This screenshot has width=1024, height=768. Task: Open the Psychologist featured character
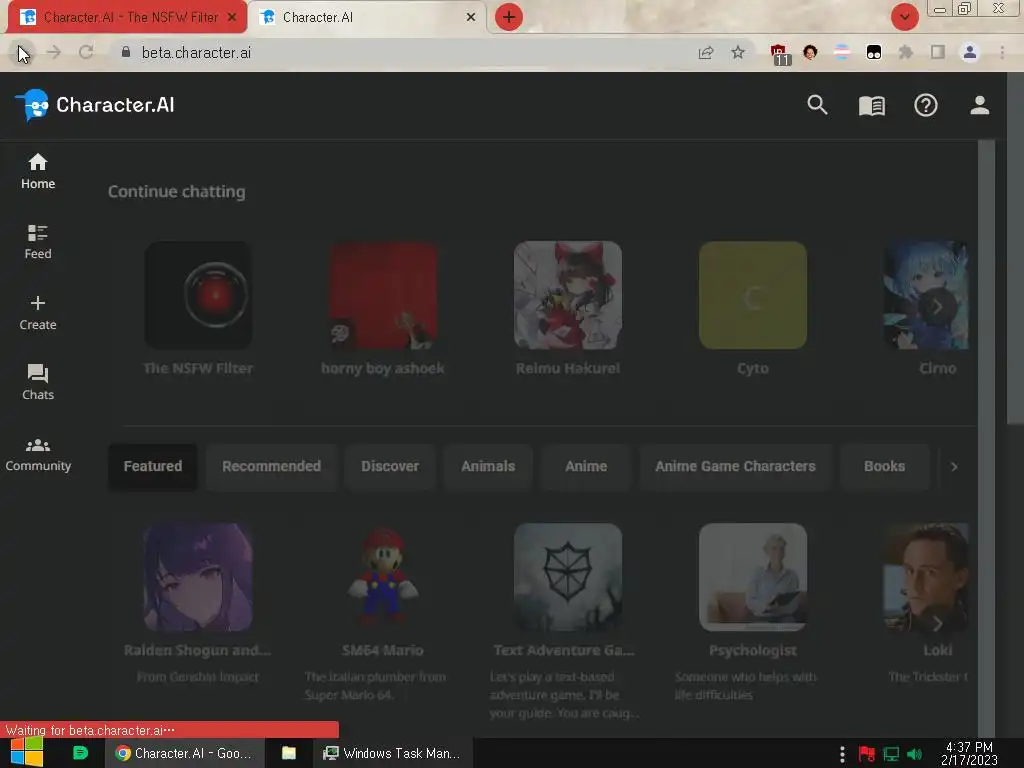click(x=752, y=611)
